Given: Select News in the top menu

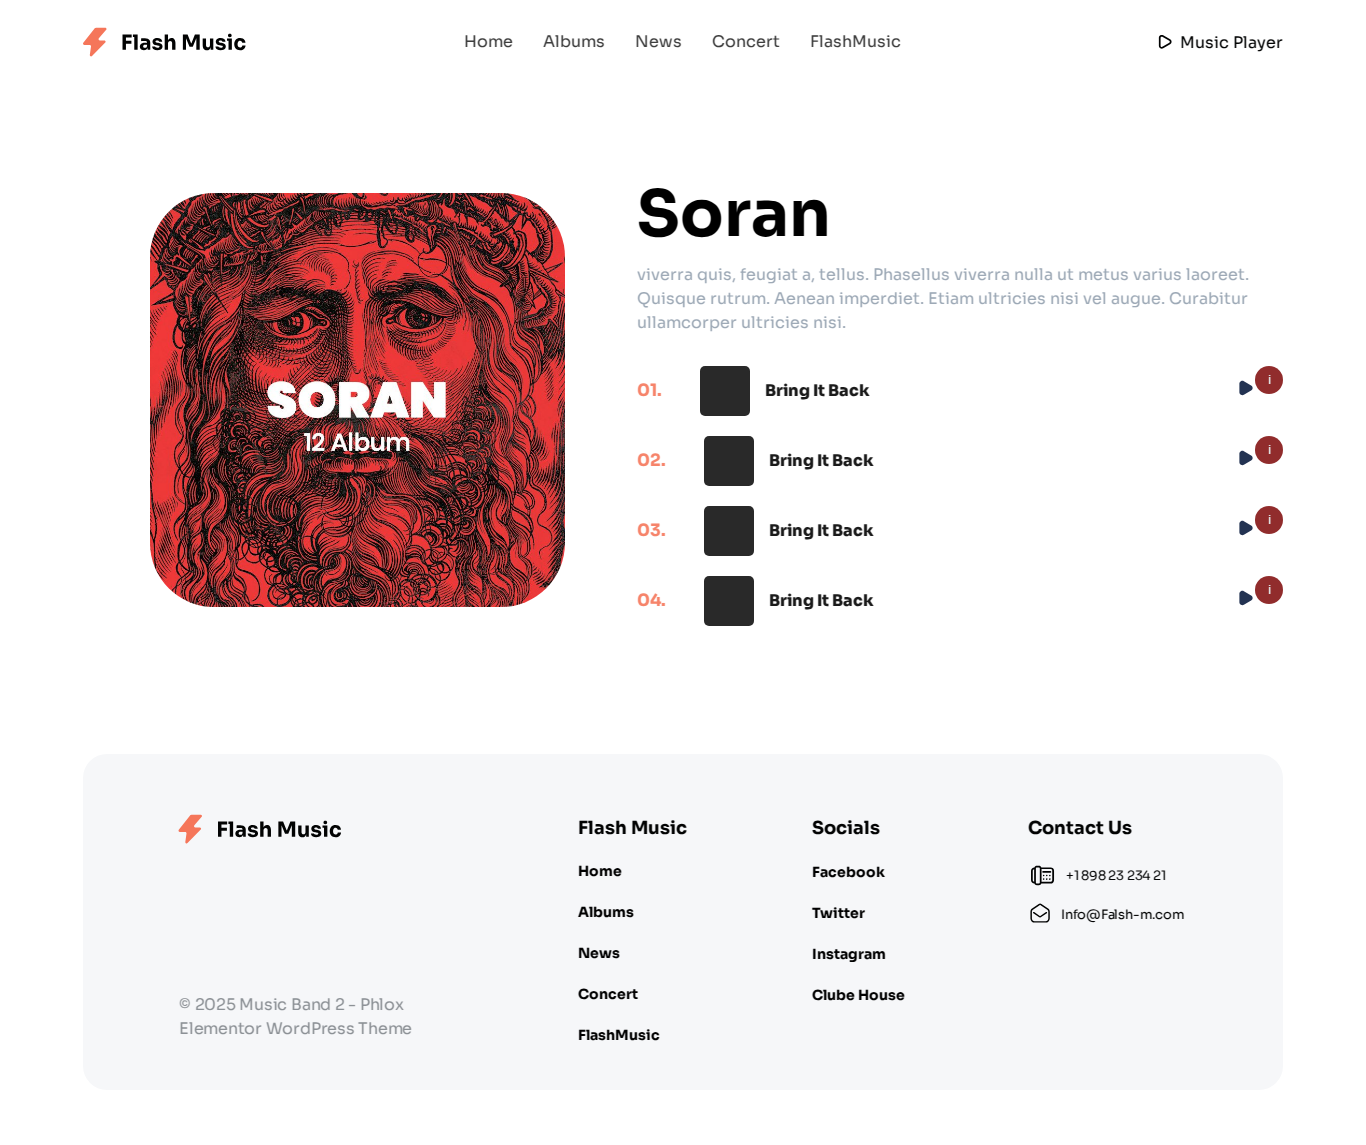Looking at the screenshot, I should (658, 42).
